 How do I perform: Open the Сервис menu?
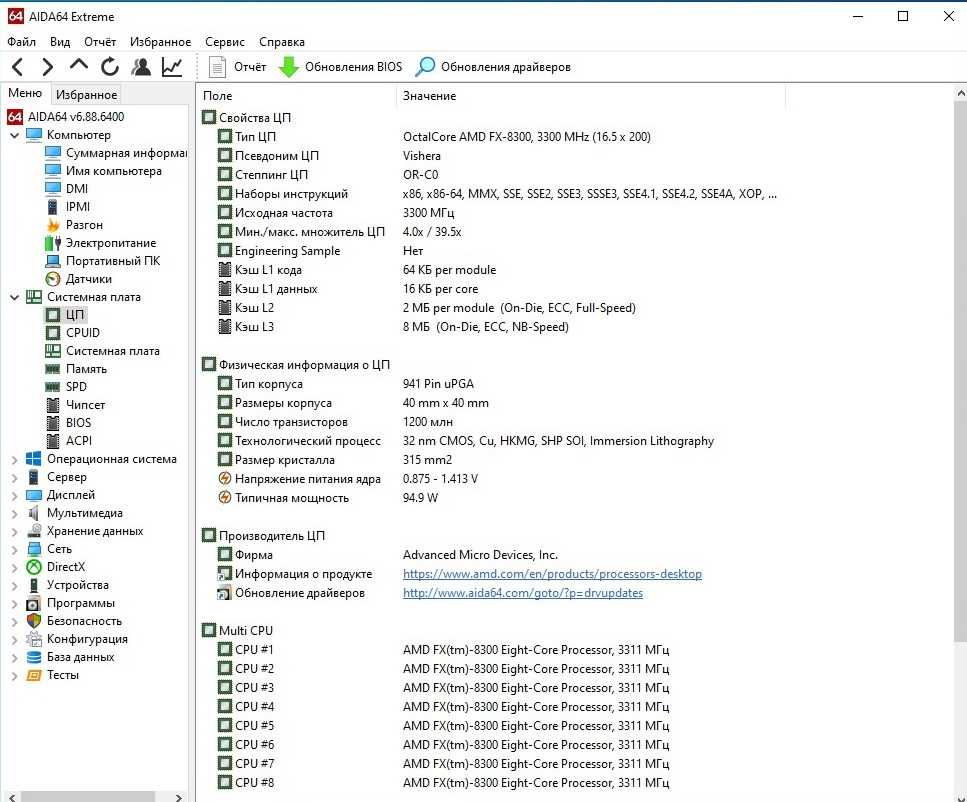pyautogui.click(x=224, y=41)
